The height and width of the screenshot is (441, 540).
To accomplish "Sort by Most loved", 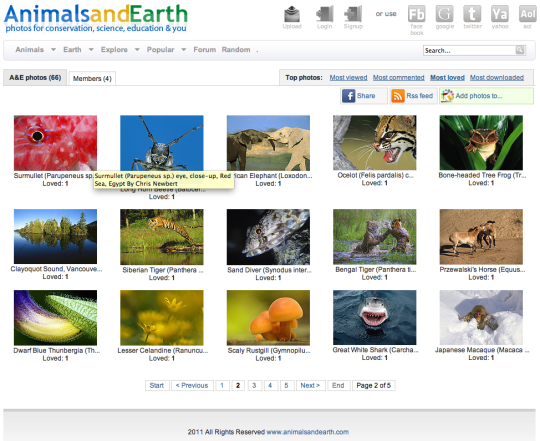I will [x=447, y=77].
